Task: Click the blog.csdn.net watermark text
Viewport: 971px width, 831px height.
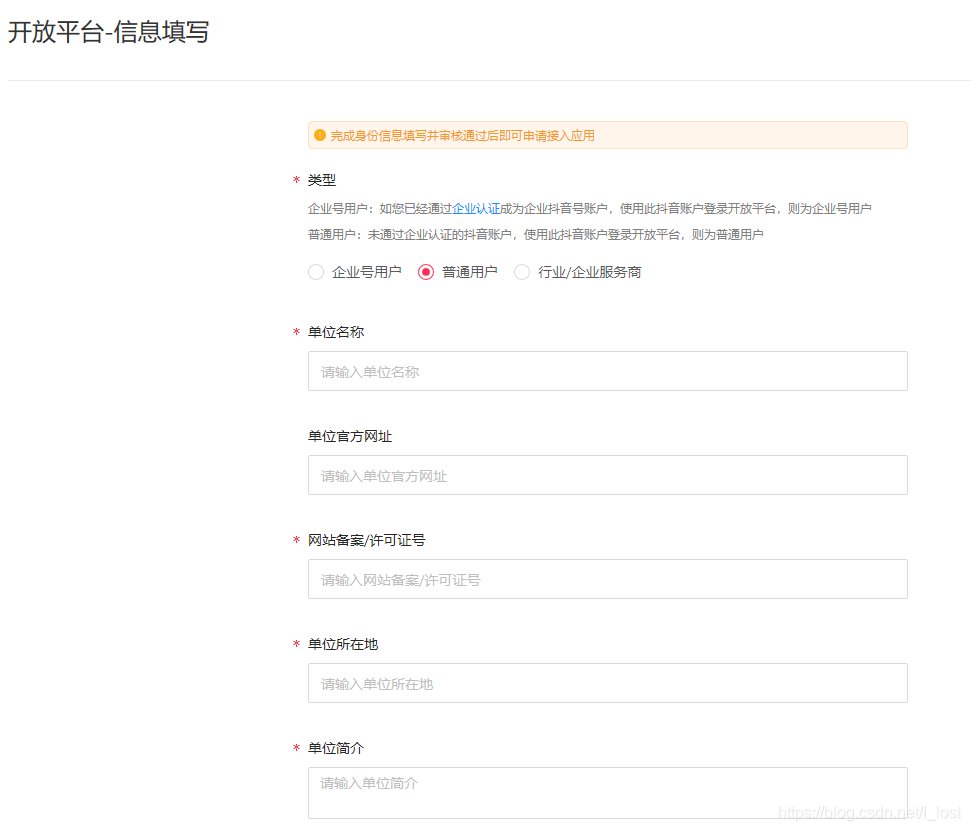Action: click(869, 813)
